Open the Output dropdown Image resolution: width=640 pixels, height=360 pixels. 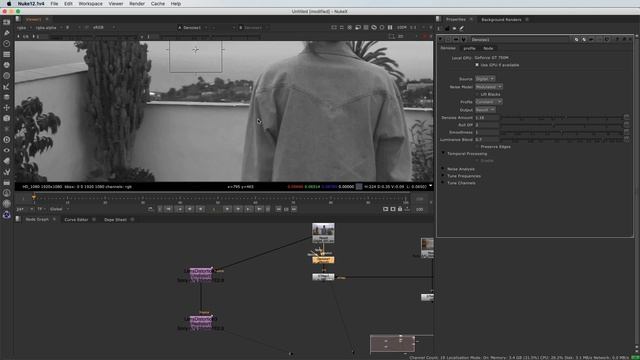coord(485,110)
